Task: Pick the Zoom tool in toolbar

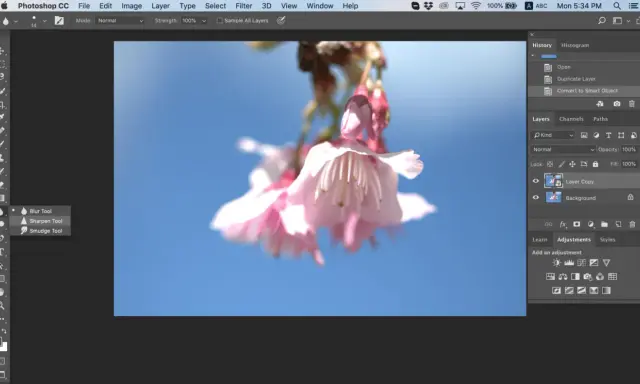Action: pyautogui.click(x=2, y=305)
